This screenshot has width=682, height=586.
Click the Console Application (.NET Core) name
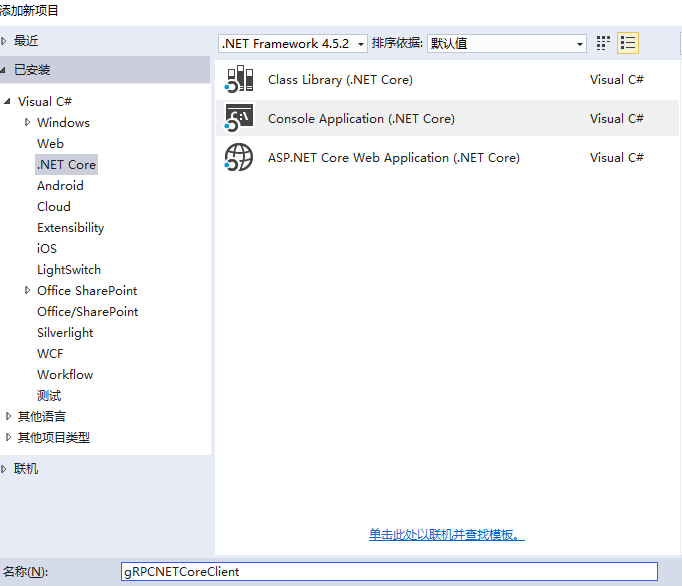pos(361,118)
